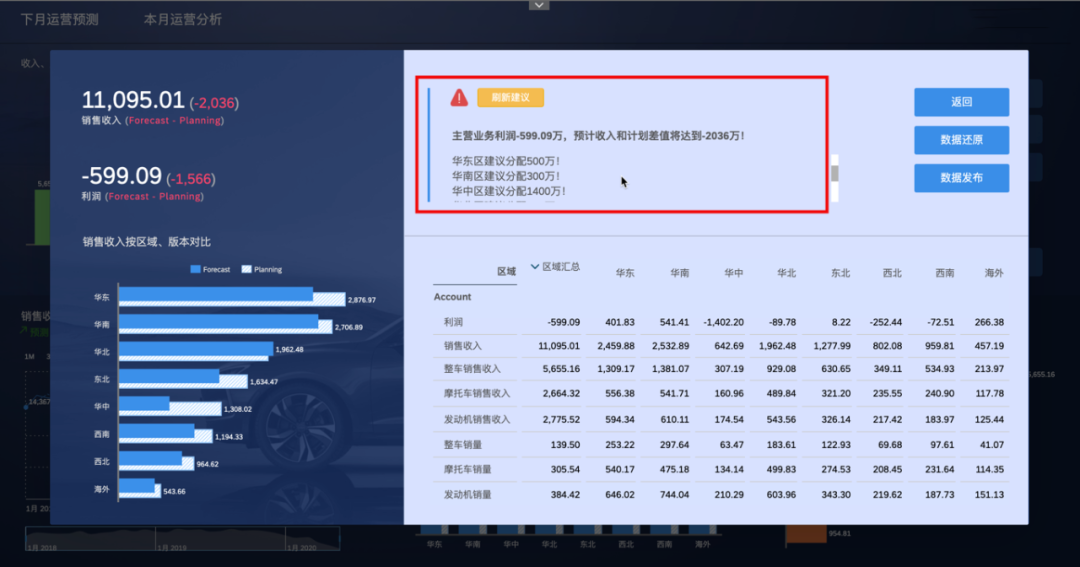Viewport: 1080px width, 567px height.
Task: Click the 139.50 table cell
Action: click(x=565, y=445)
